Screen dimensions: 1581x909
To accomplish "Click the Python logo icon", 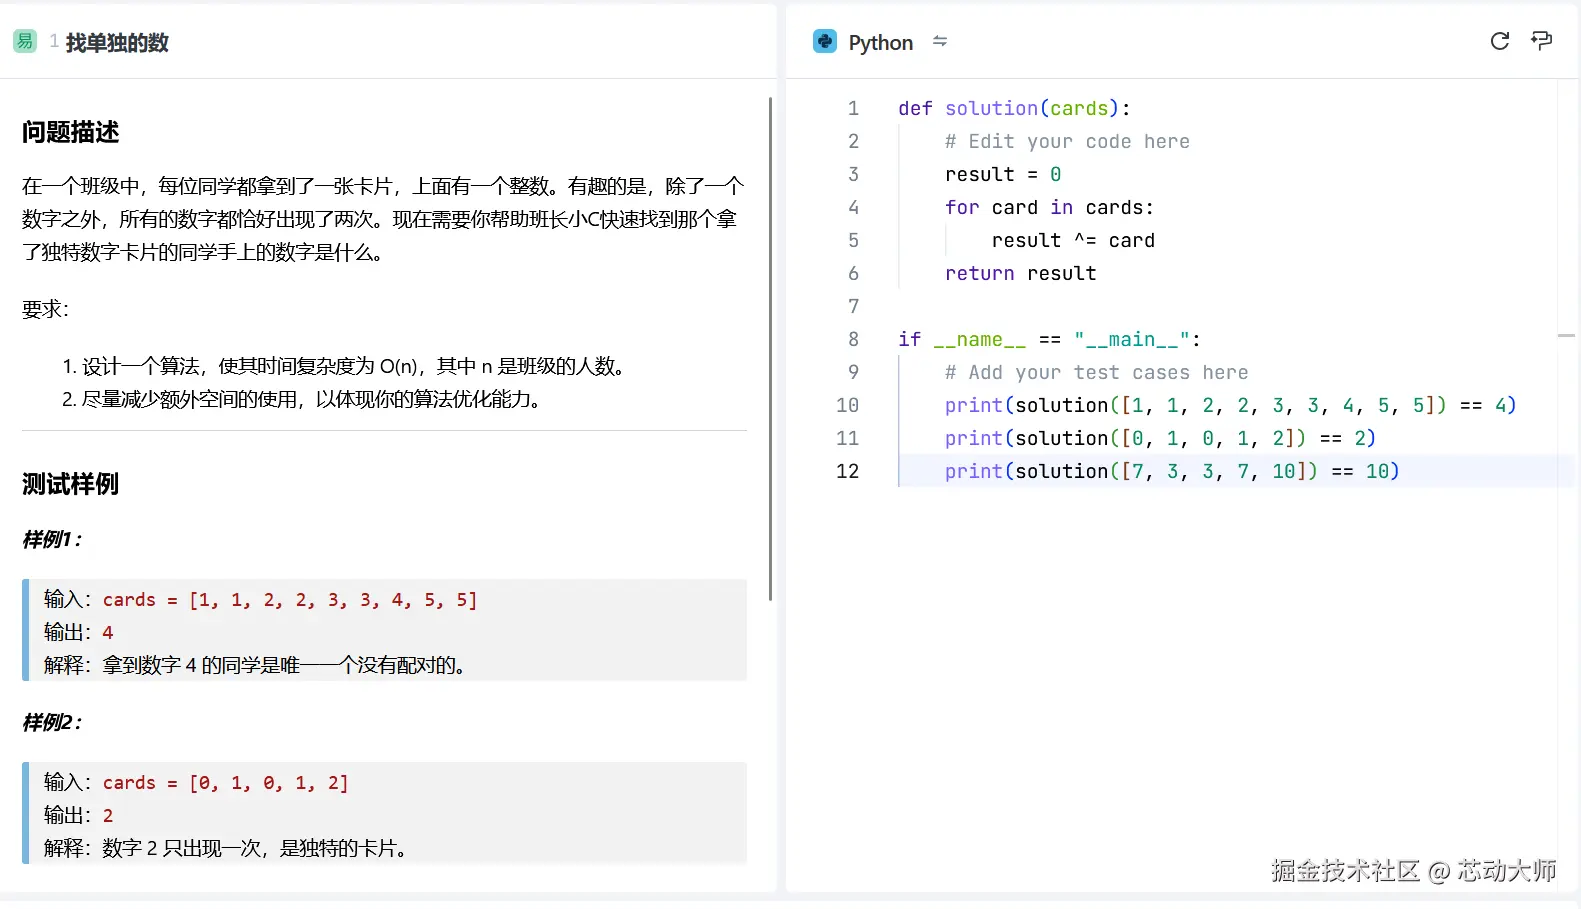I will (x=824, y=42).
